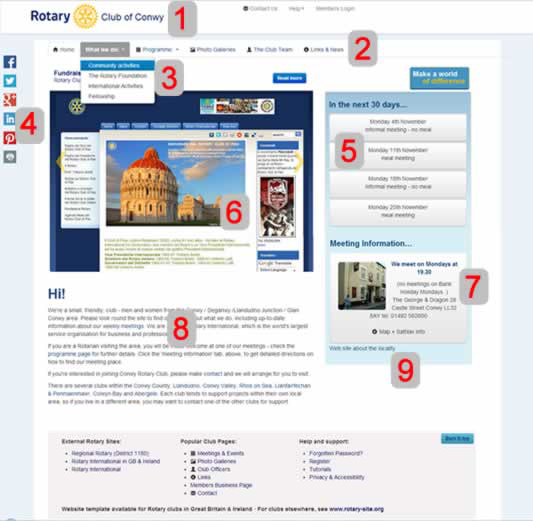Image resolution: width=533 pixels, height=521 pixels.
Task: Open the meeting venue building thumbnail
Action: coord(362,285)
